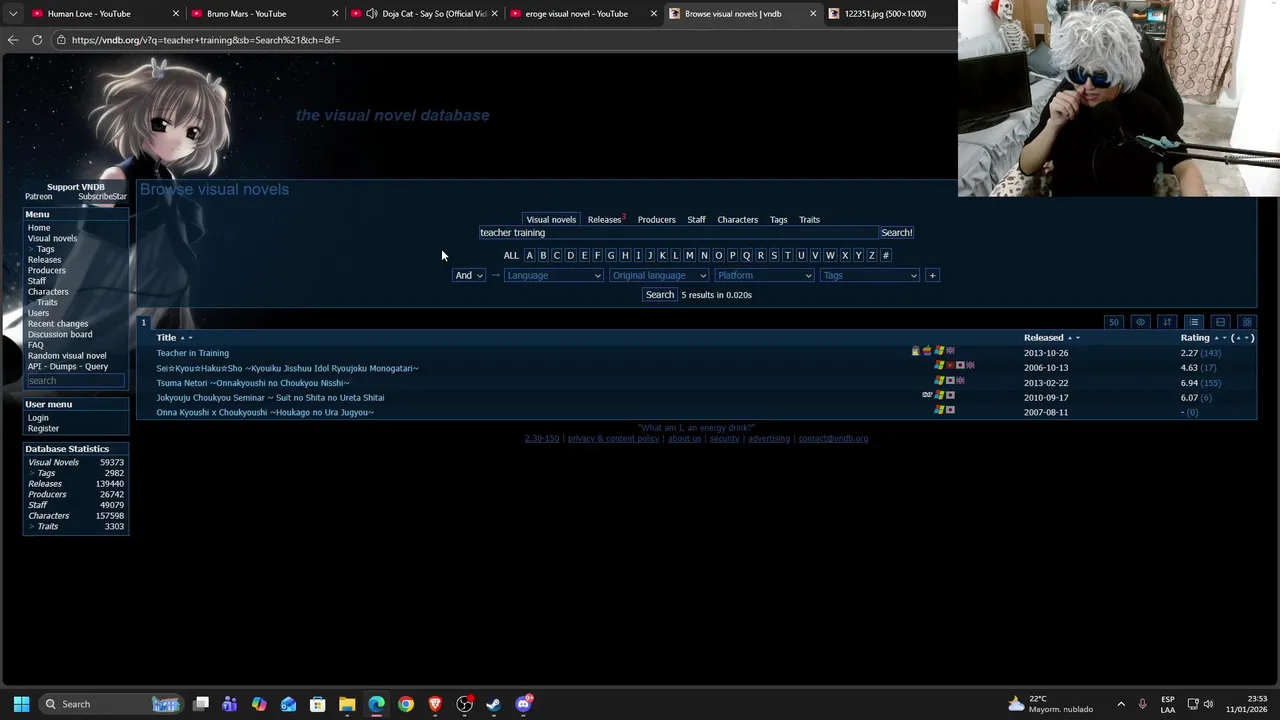Image resolution: width=1280 pixels, height=720 pixels.
Task: Click the Search! button next to query
Action: [x=897, y=233]
